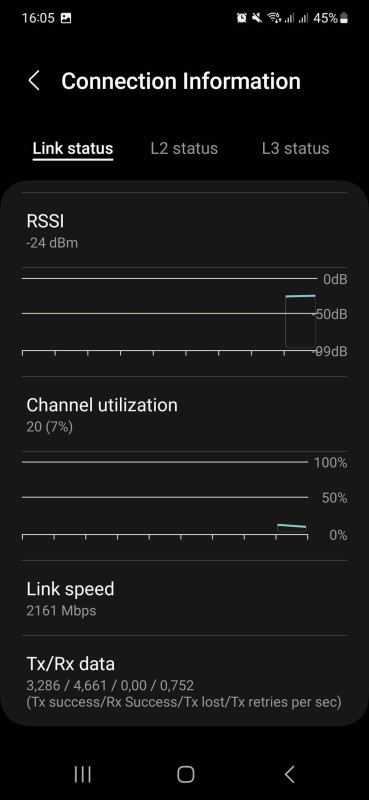Tap the back chevron in navigation bar
369x800 pixels.
[x=289, y=774]
